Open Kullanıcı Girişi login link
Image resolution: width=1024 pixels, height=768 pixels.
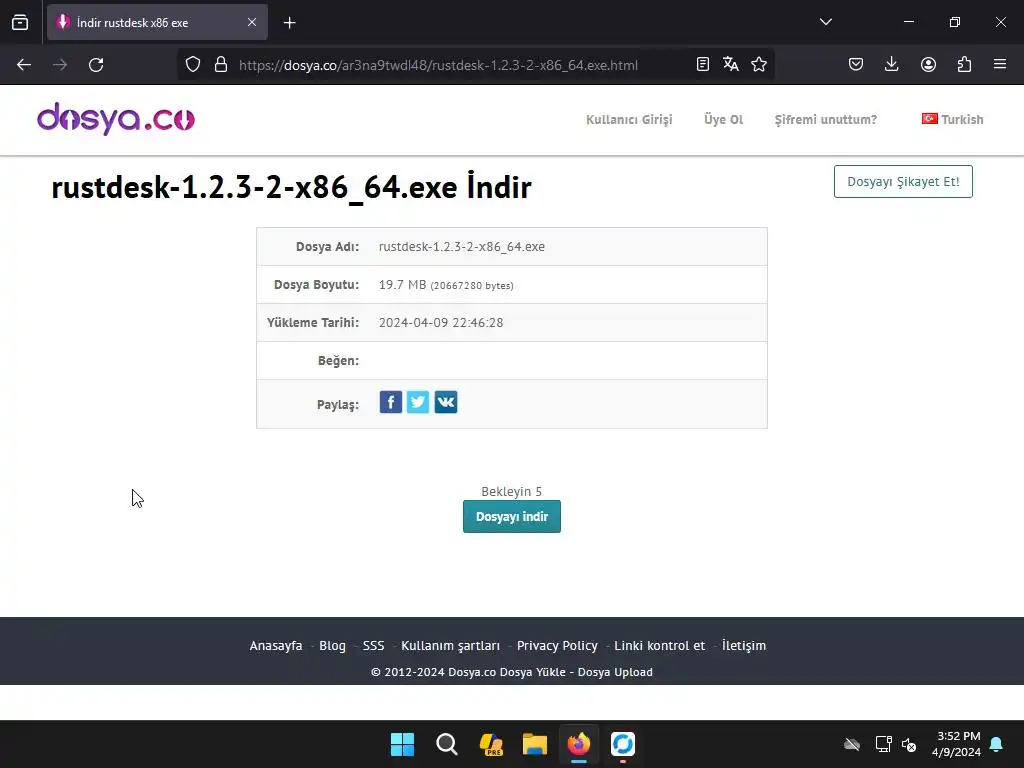point(629,120)
